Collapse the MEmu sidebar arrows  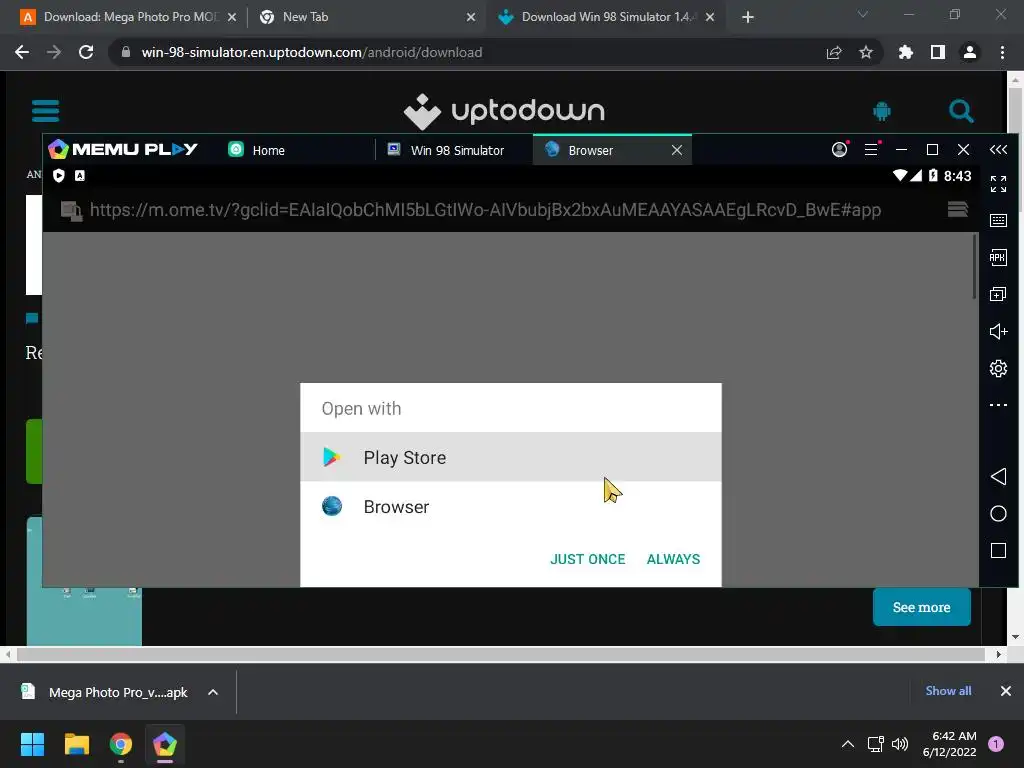point(998,150)
